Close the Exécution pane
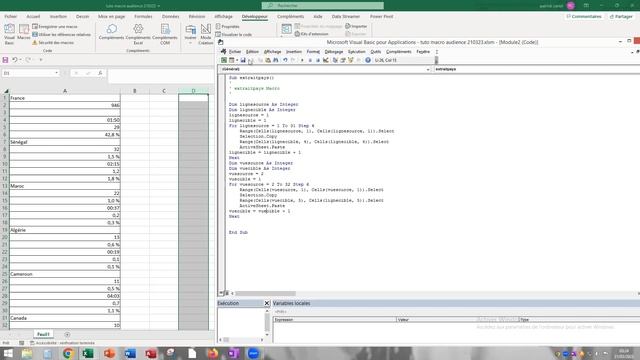This screenshot has height=360, width=640. click(267, 303)
